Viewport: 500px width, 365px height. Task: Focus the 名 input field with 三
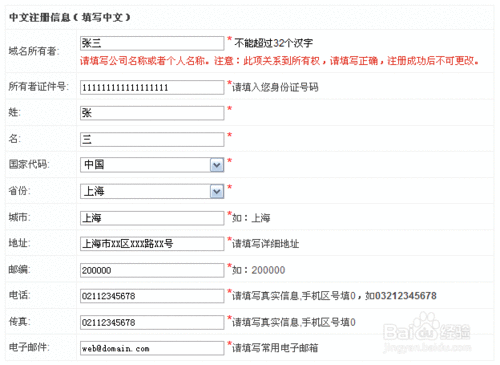pos(152,139)
